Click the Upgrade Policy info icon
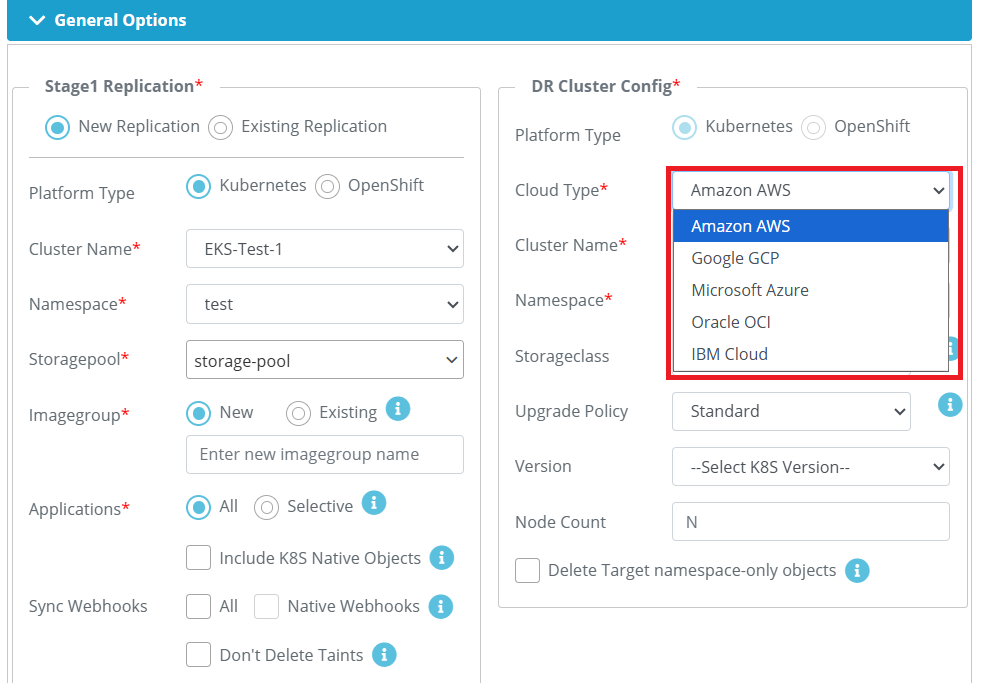The height and width of the screenshot is (683, 981). tap(950, 405)
